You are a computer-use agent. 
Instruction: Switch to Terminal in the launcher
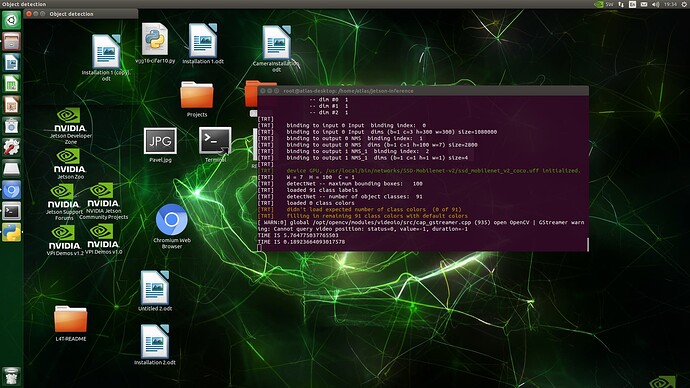point(11,211)
